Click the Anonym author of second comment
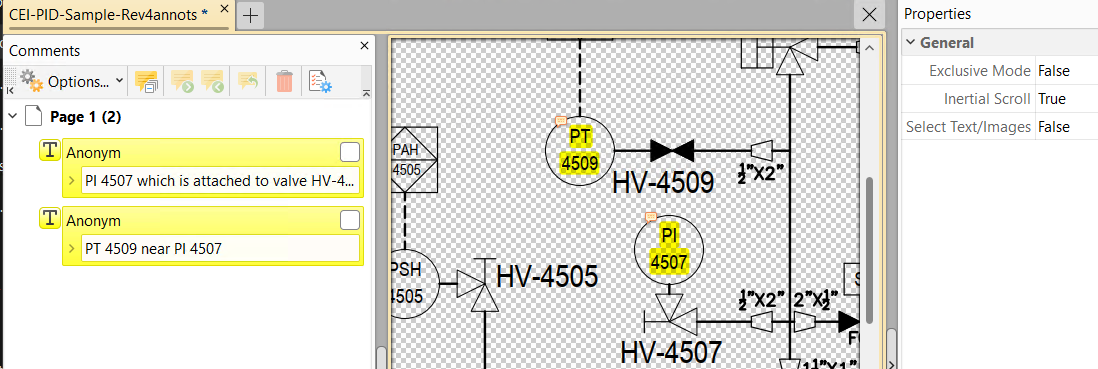The image size is (1098, 369). point(94,221)
